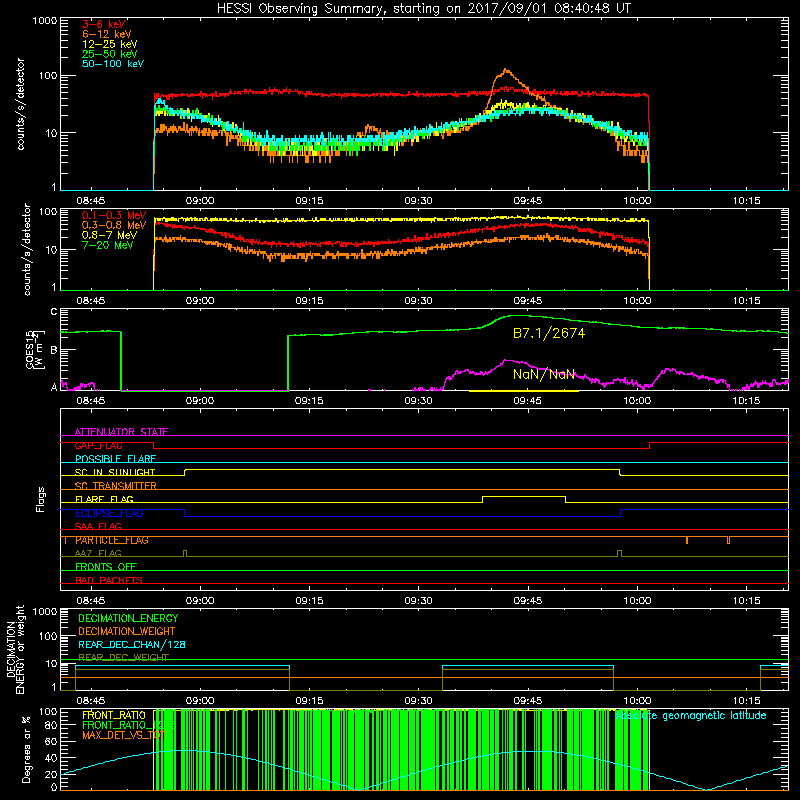This screenshot has width=800, height=800.
Task: Click the "B7.1/2674" flare annotation
Action: pos(549,334)
